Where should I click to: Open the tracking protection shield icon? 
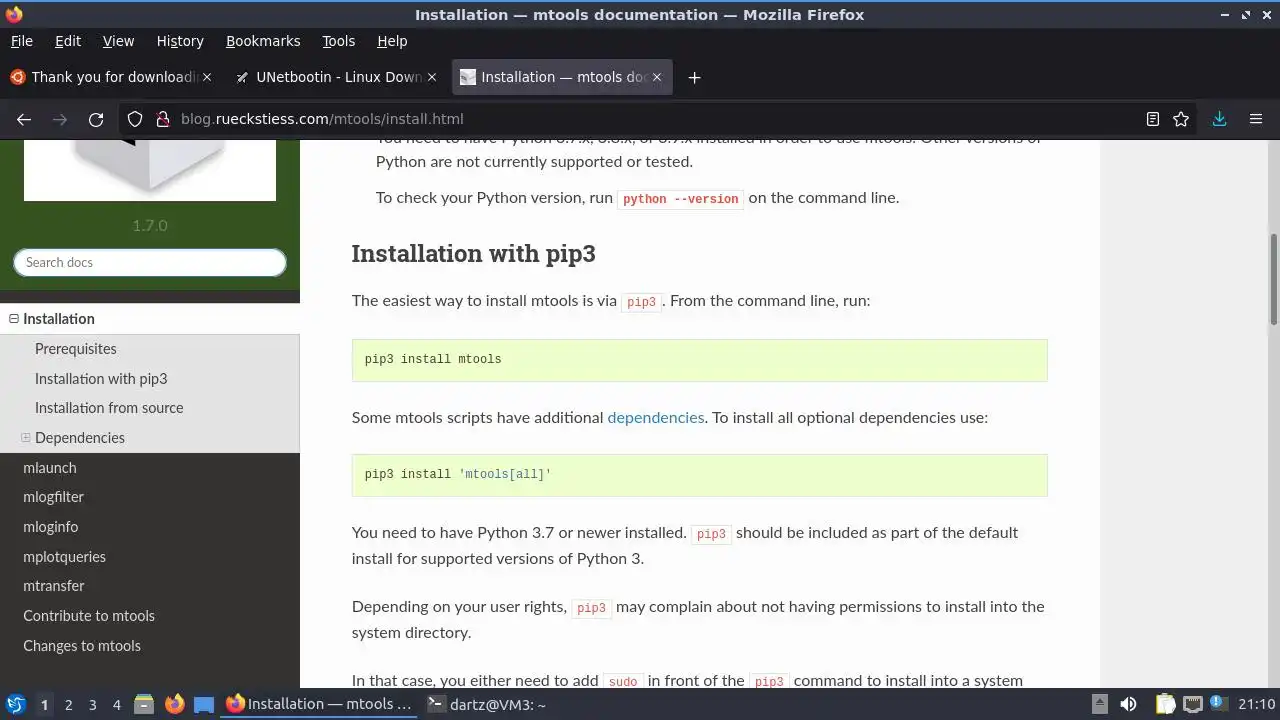pos(135,119)
